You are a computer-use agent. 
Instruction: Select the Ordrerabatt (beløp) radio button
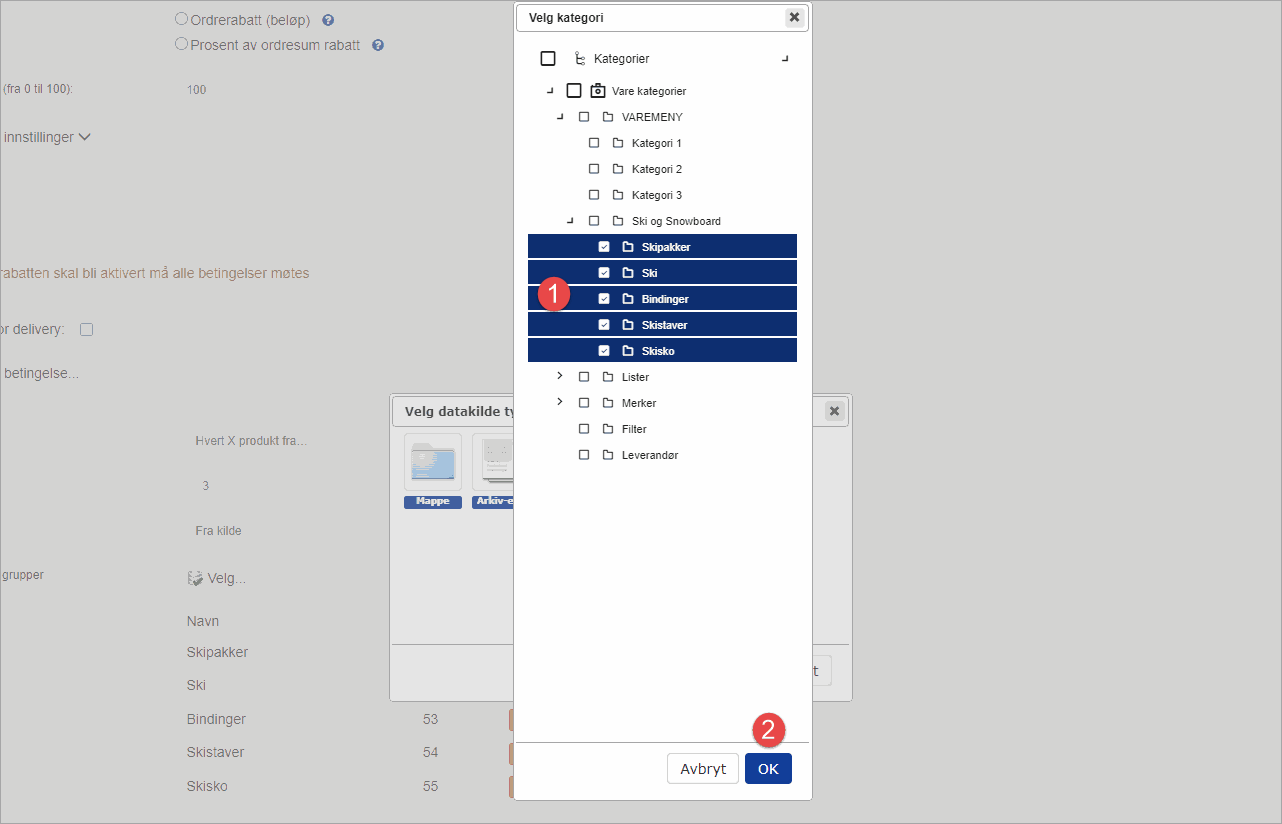pos(181,19)
